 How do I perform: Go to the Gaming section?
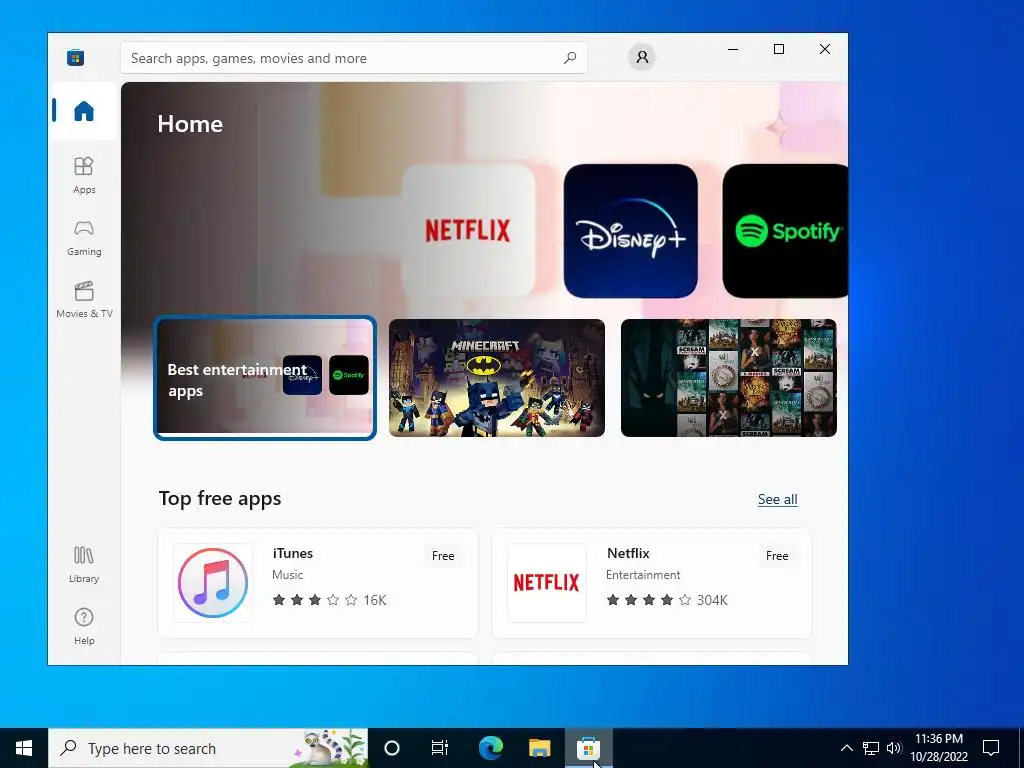pos(84,237)
